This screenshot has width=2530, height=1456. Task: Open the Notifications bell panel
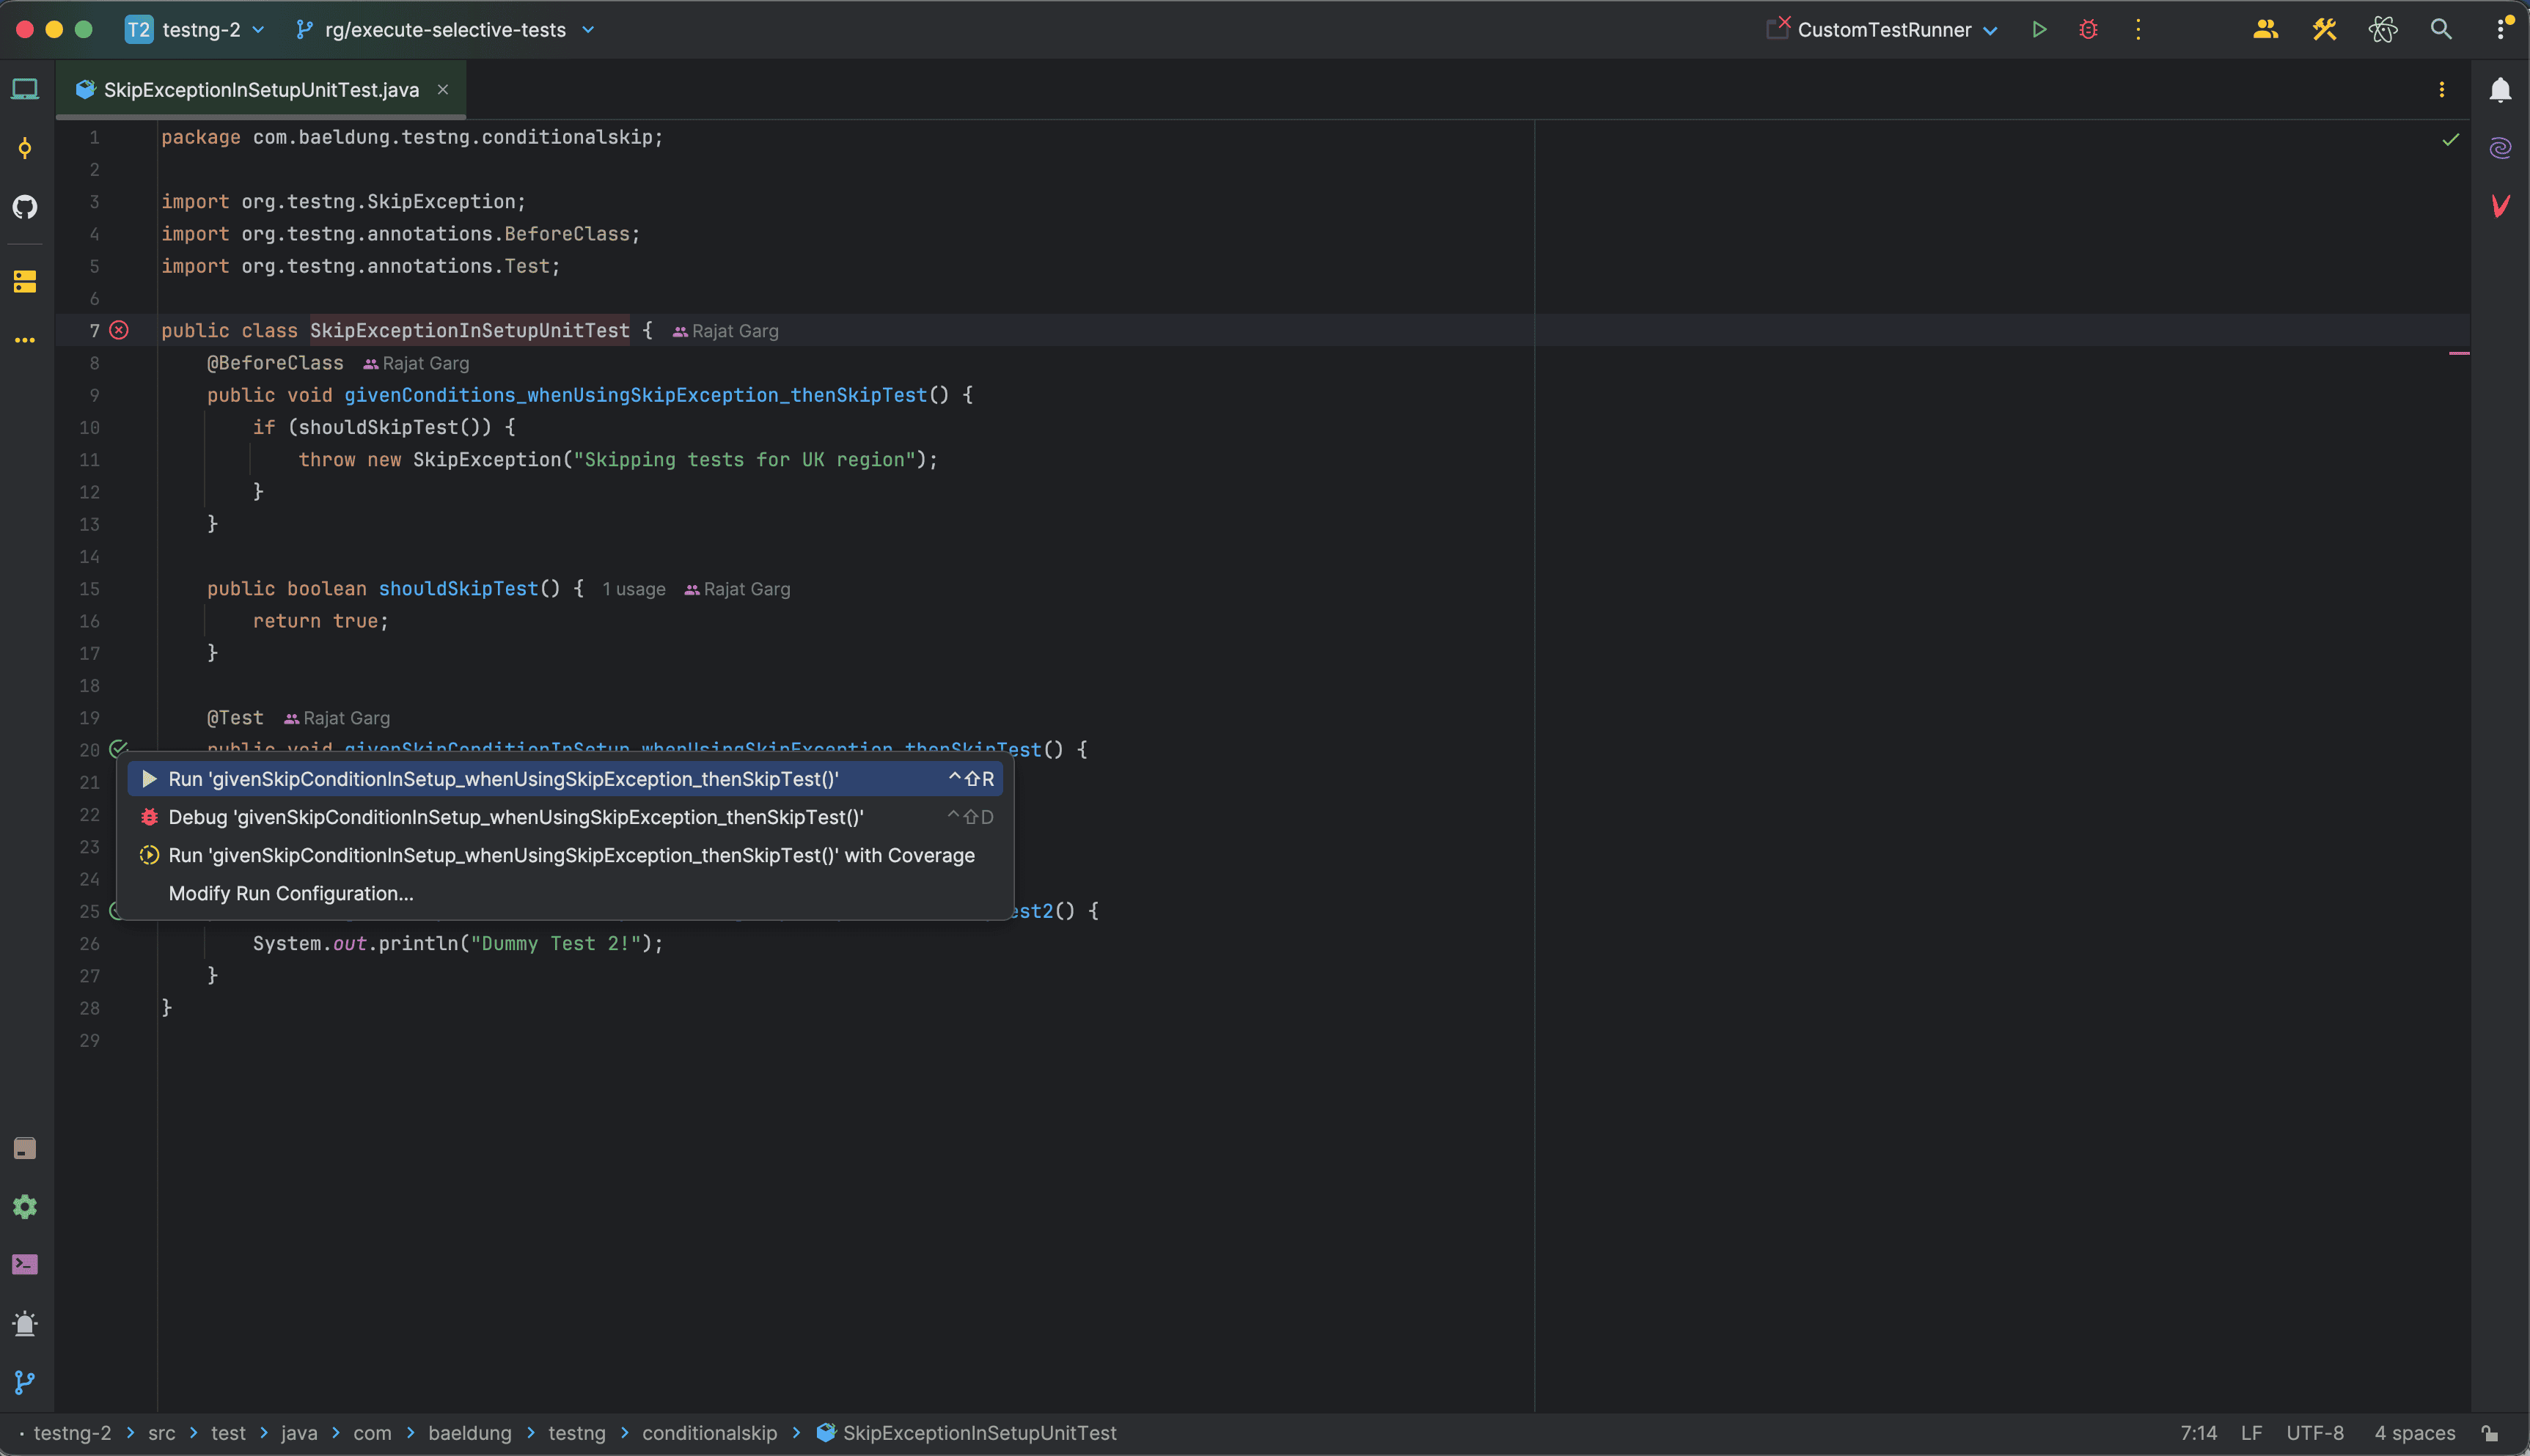(2500, 90)
